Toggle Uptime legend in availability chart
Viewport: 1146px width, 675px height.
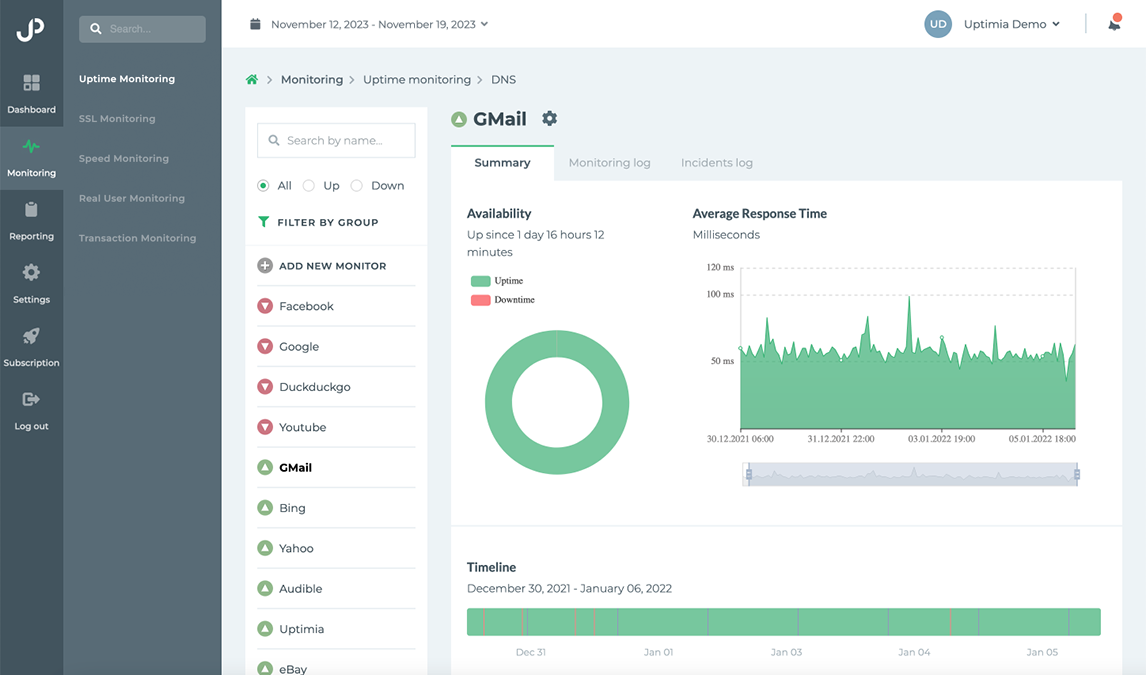coord(497,281)
